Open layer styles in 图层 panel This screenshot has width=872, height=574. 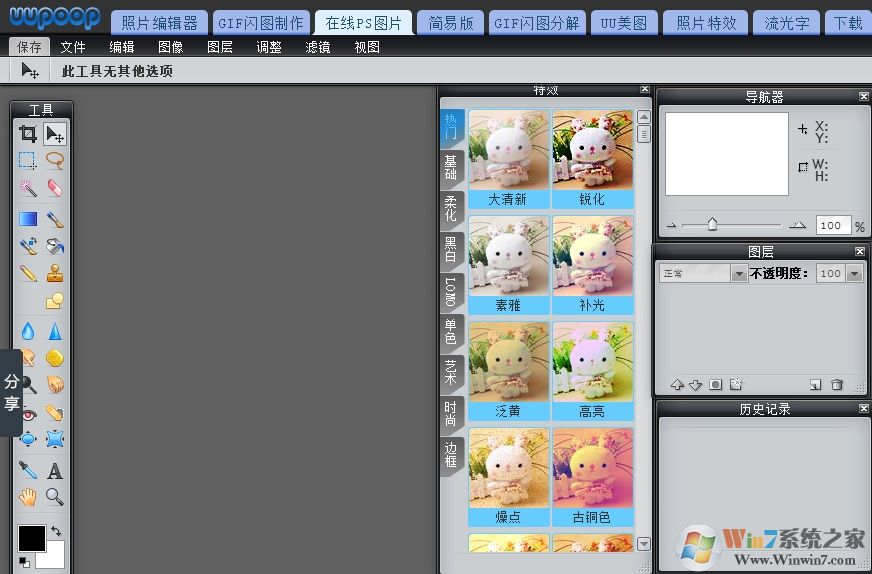click(736, 384)
